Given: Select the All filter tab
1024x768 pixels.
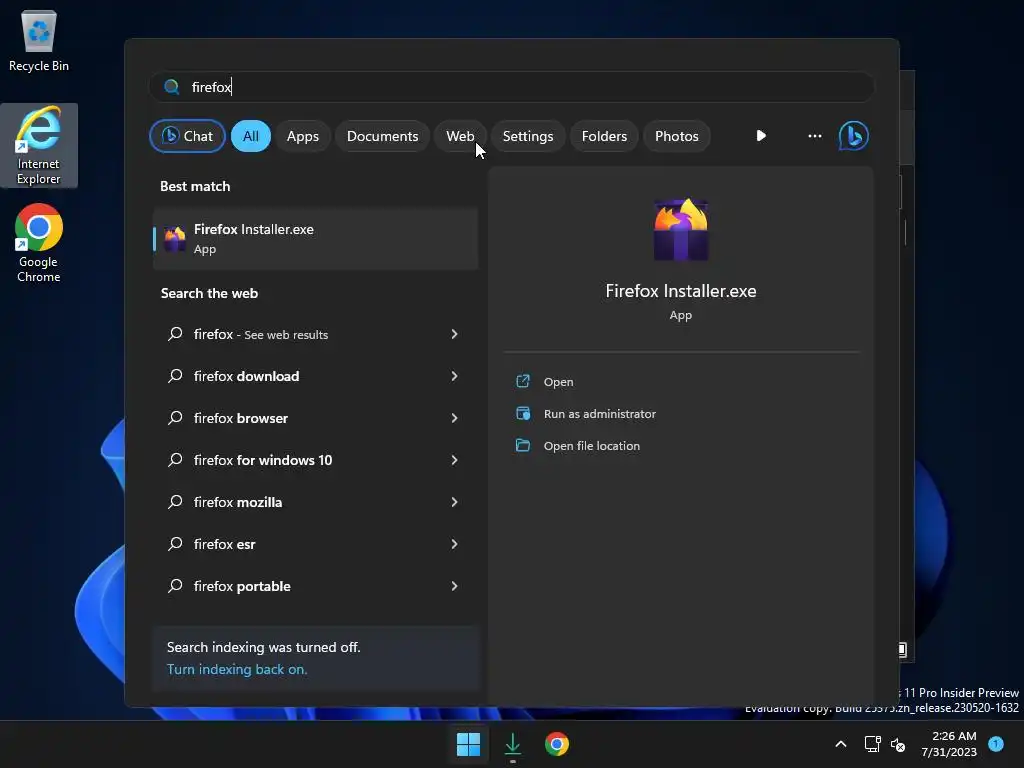Looking at the screenshot, I should (251, 136).
